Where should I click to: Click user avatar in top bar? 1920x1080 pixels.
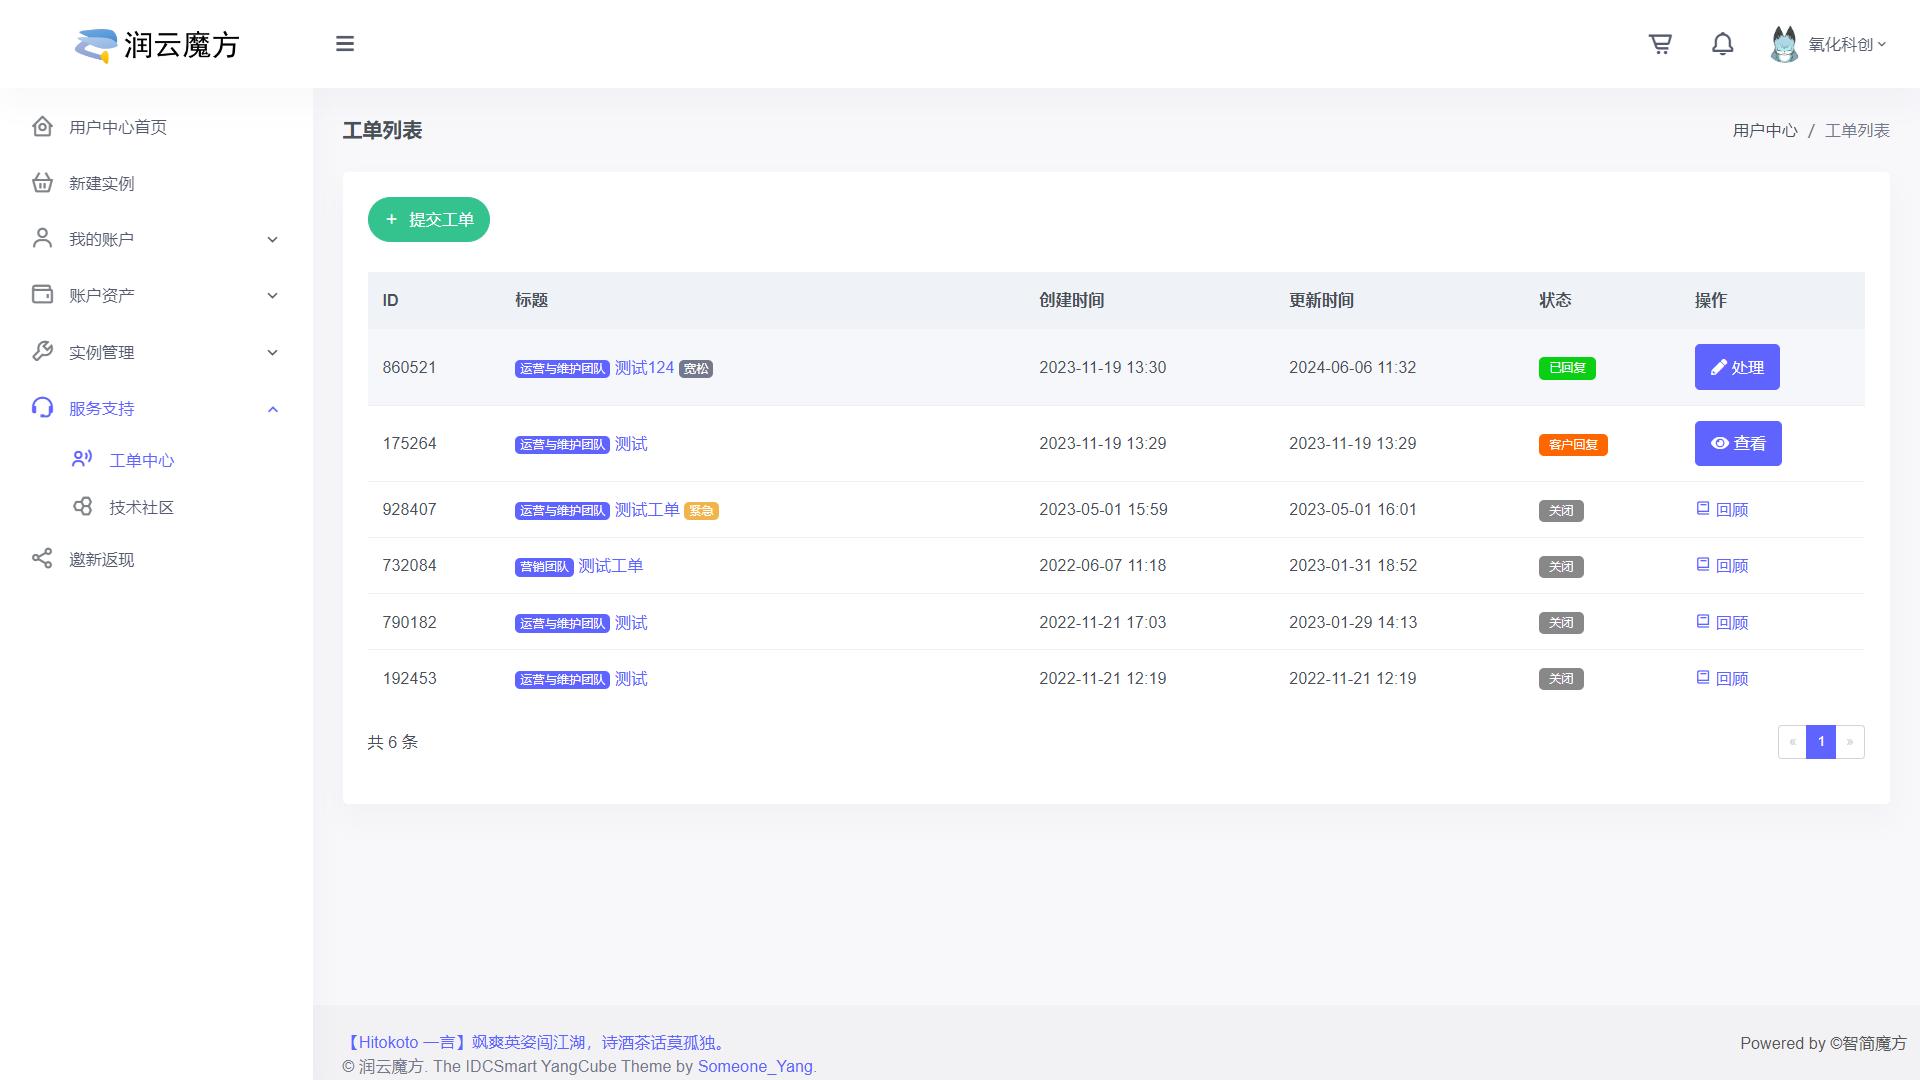coord(1784,44)
